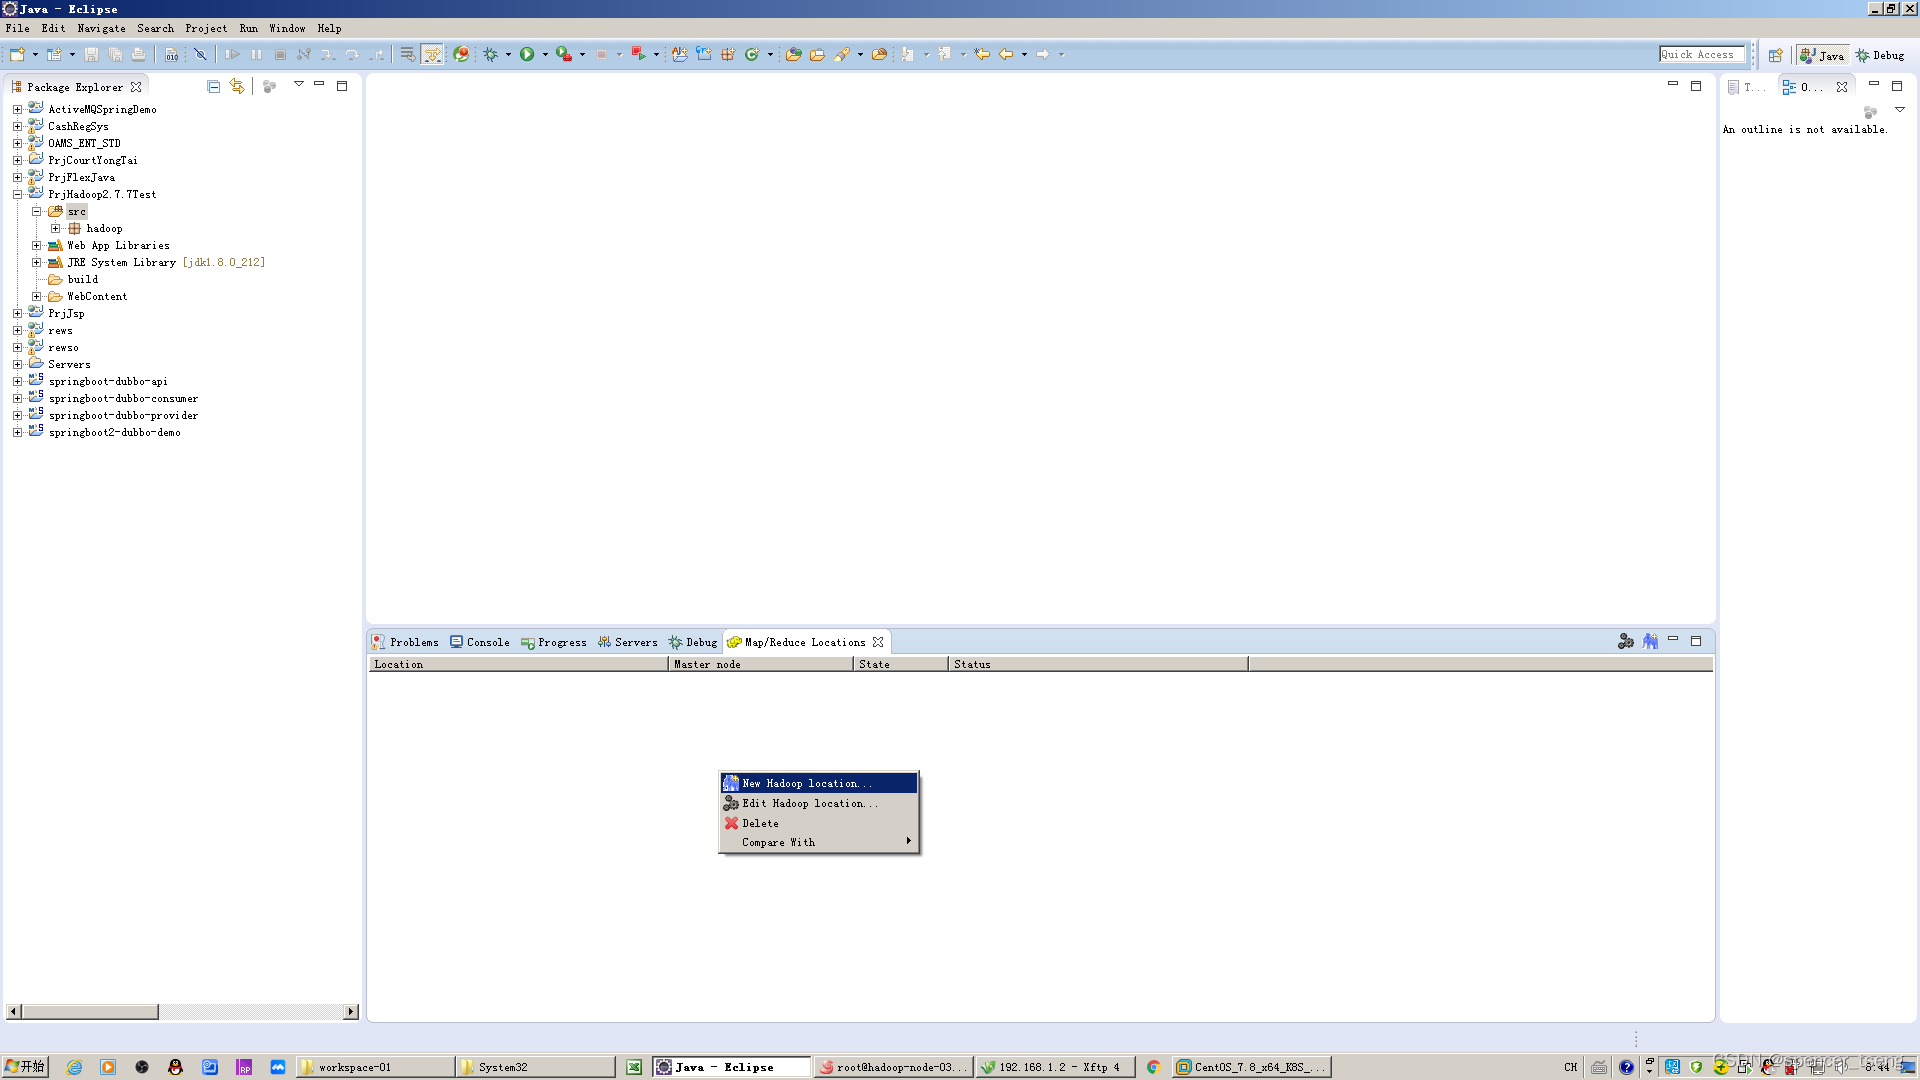Collapse the PrjHadoop2.7.7Test project
Image resolution: width=1920 pixels, height=1080 pixels.
[17, 194]
